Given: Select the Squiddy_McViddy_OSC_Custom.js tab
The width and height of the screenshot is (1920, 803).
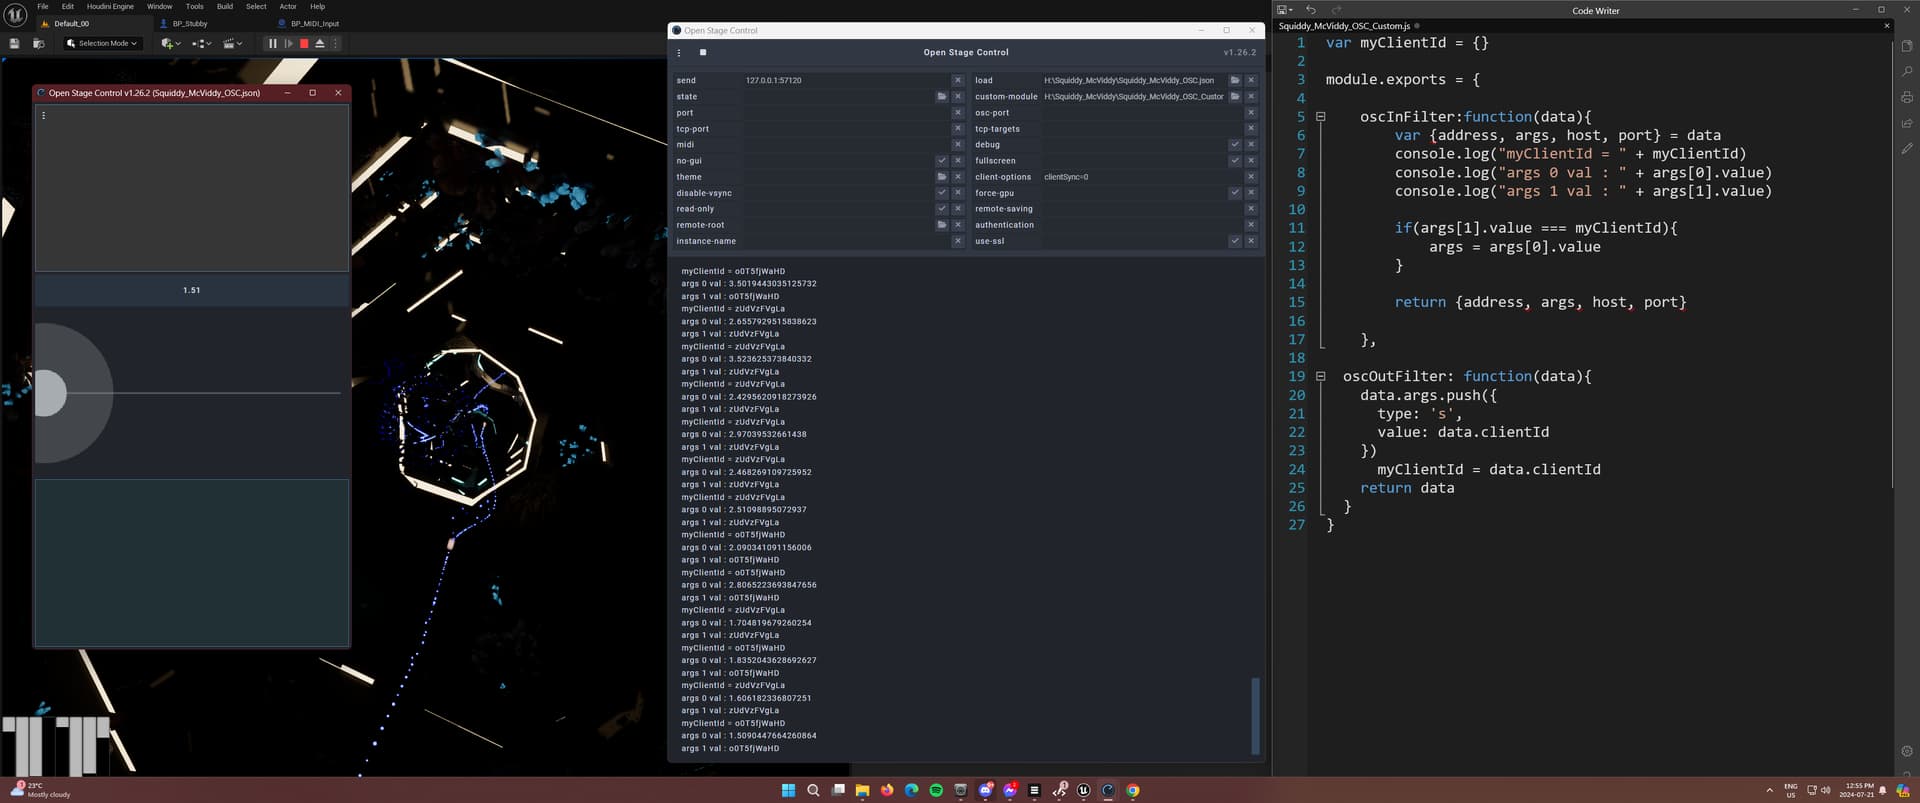Looking at the screenshot, I should coord(1344,26).
